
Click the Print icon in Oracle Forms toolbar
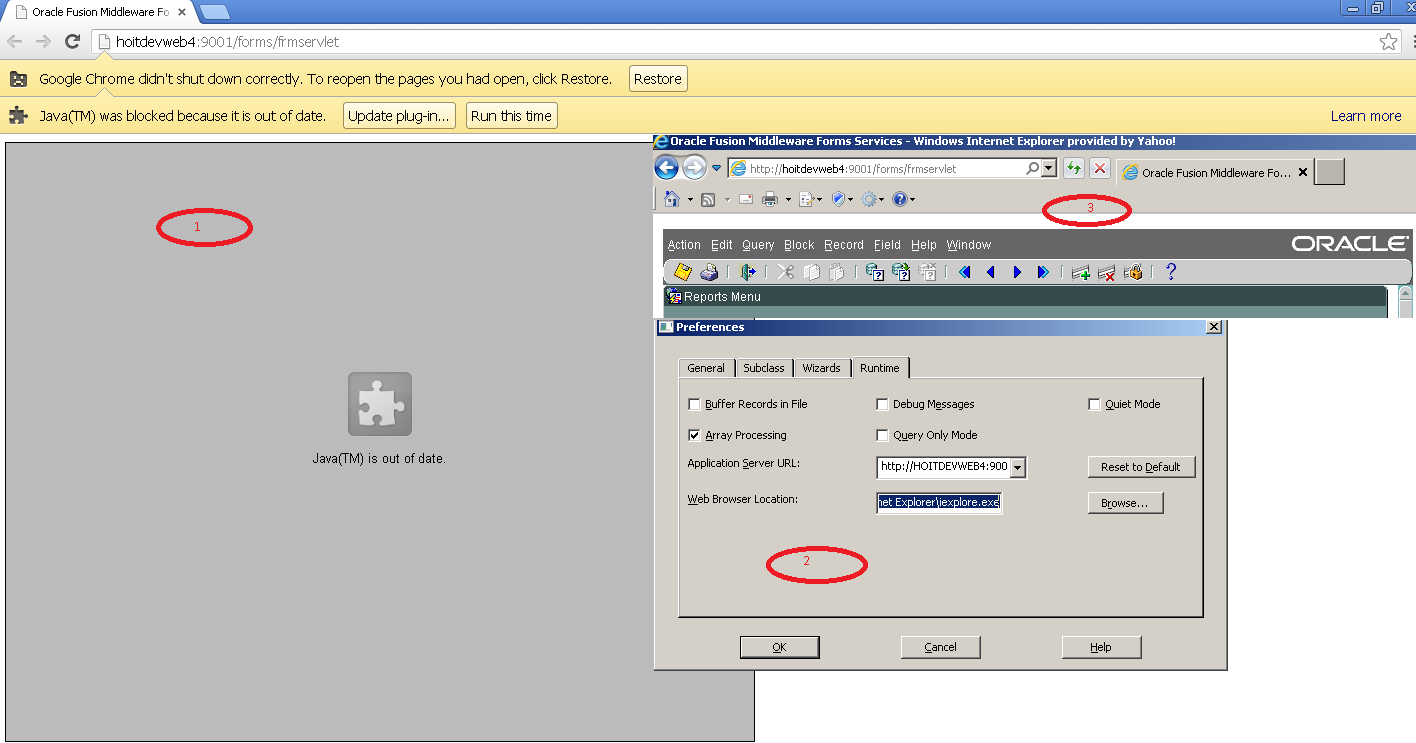(709, 272)
